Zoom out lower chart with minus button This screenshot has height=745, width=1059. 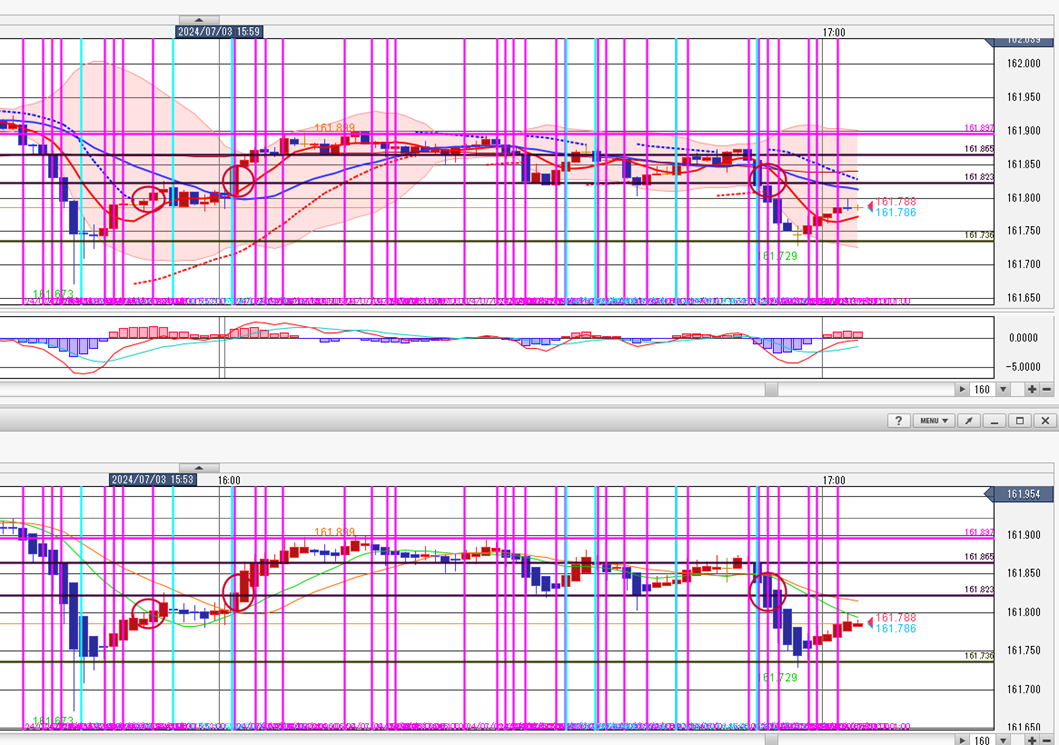[1047, 740]
